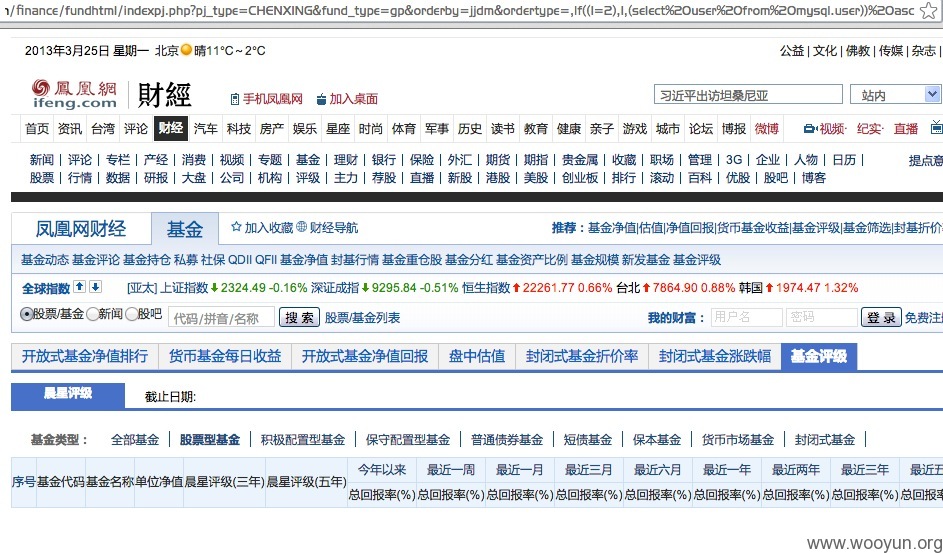The height and width of the screenshot is (553, 943).
Task: Click the 搜索 button
Action: pos(299,317)
